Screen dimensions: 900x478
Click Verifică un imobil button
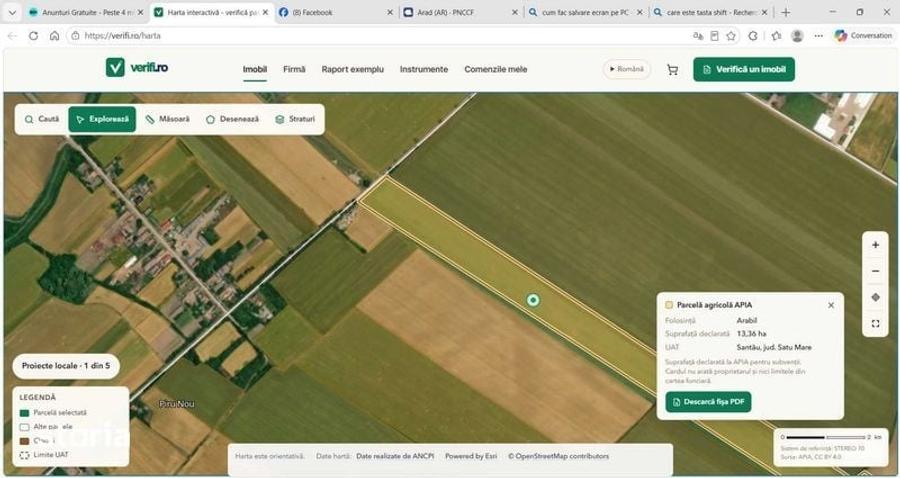pos(744,69)
